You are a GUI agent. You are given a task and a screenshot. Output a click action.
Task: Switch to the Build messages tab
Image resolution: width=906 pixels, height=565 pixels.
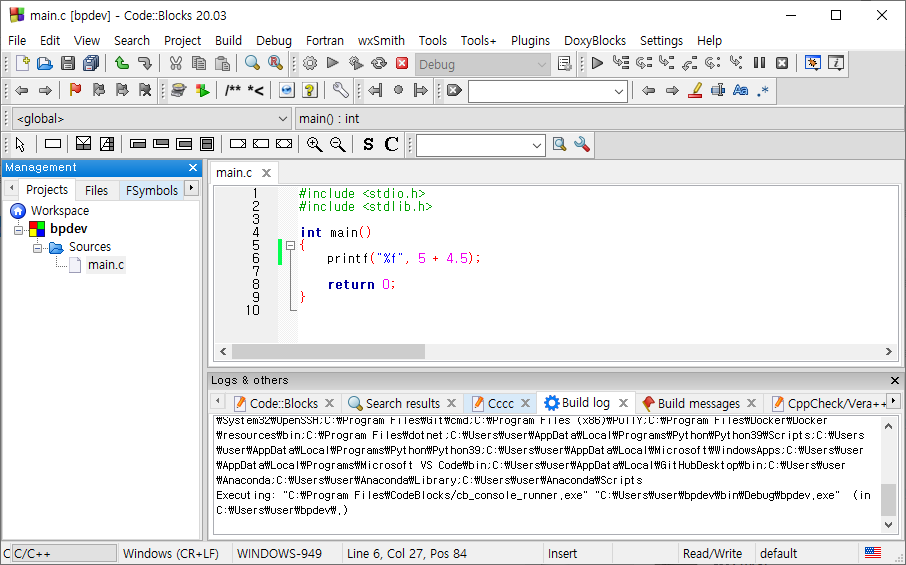coord(699,403)
